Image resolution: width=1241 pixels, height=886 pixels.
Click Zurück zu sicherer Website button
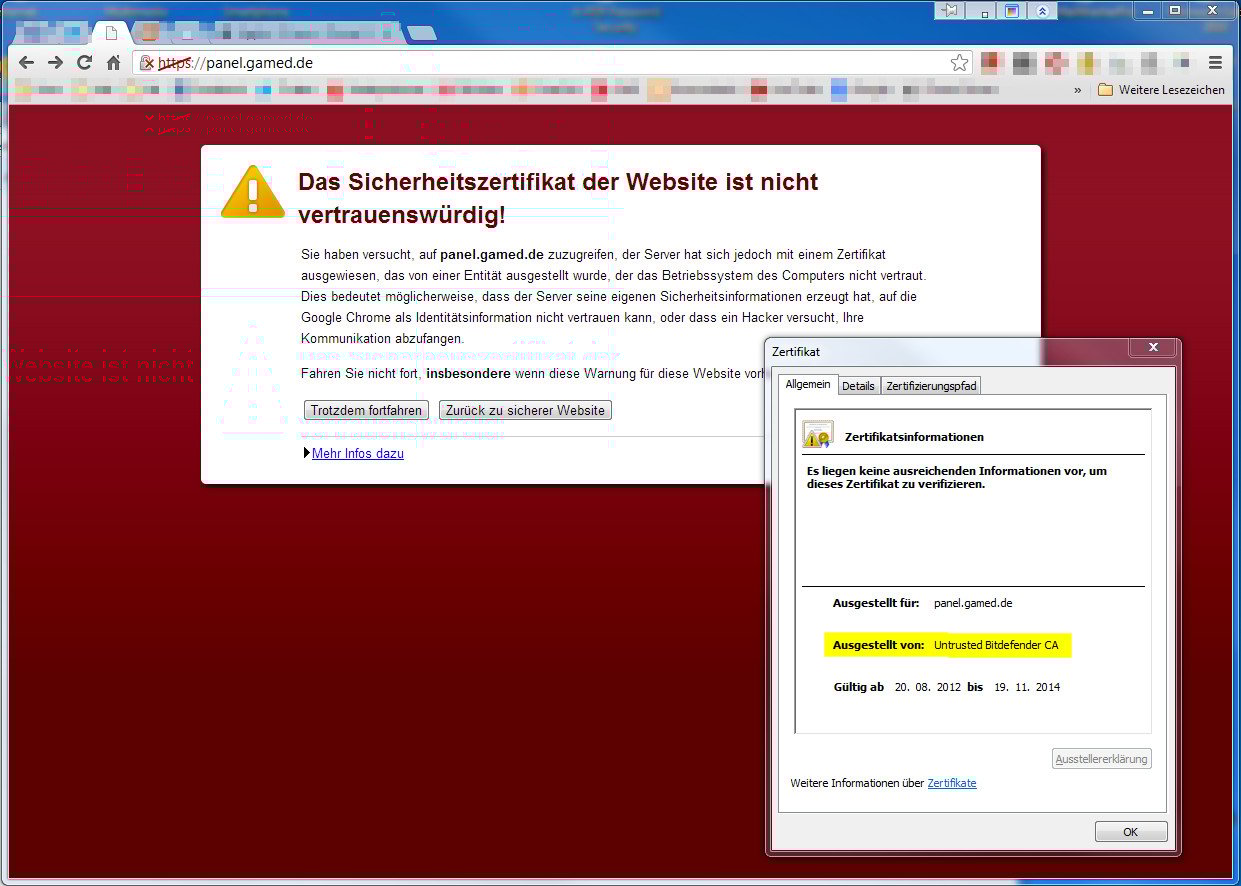(525, 410)
